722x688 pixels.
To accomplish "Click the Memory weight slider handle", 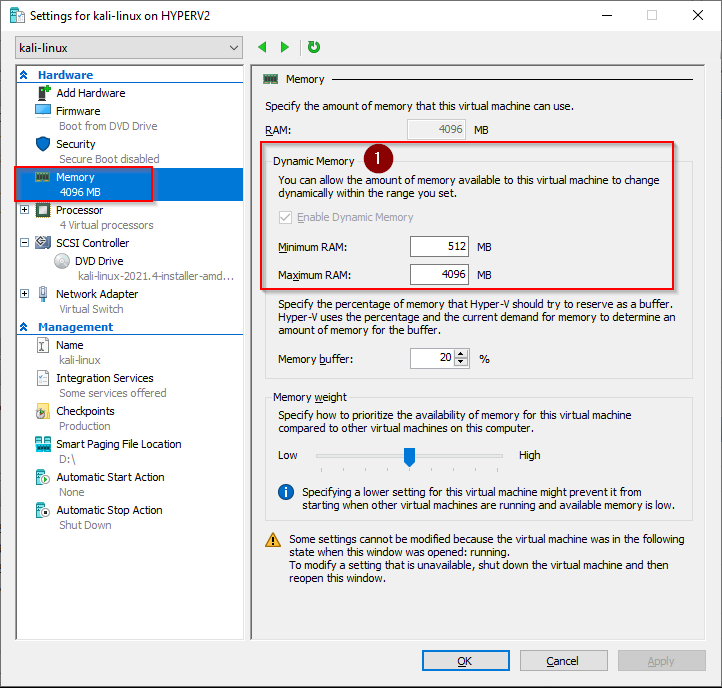I will (x=409, y=456).
